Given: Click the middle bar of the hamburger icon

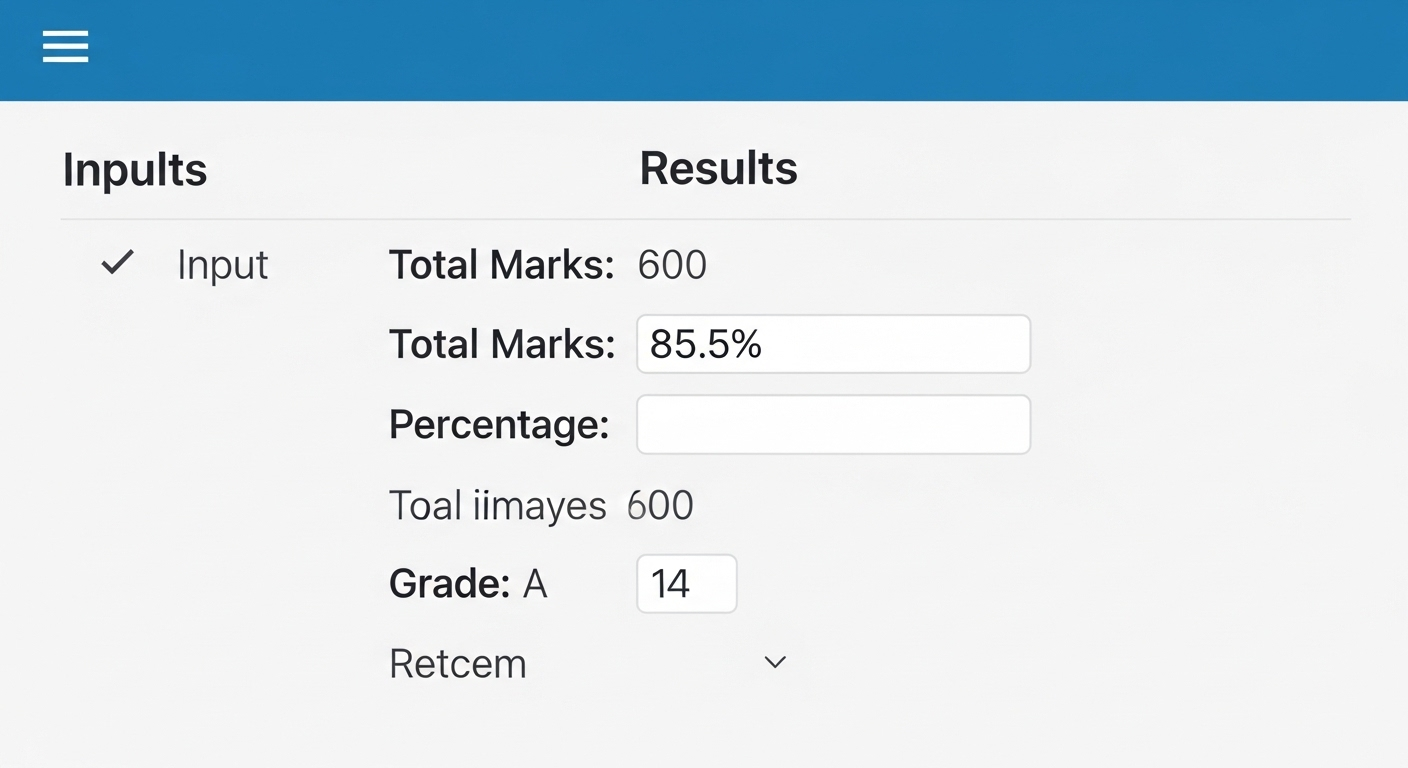Looking at the screenshot, I should tap(65, 47).
